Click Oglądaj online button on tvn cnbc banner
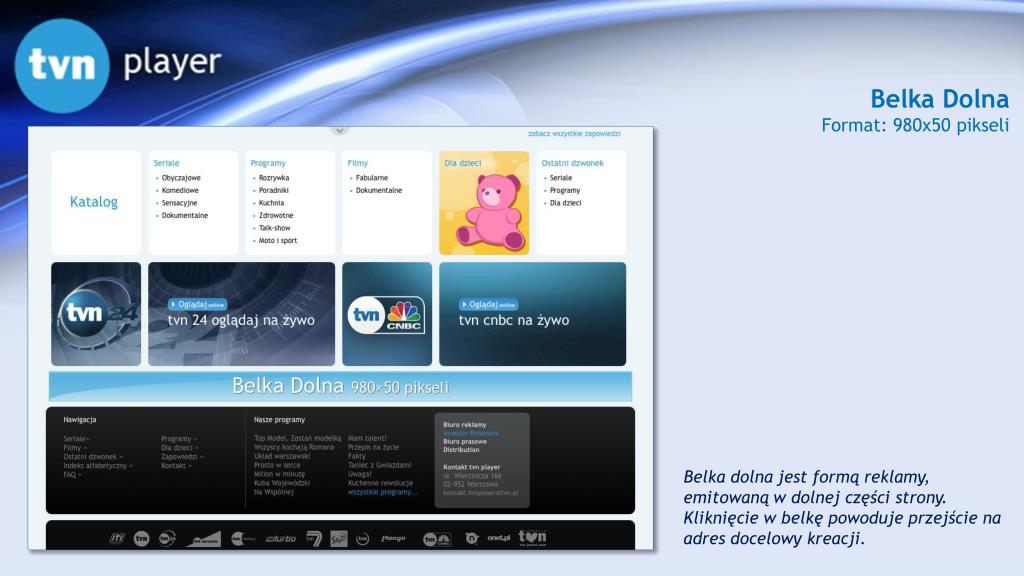The width and height of the screenshot is (1024, 576). coord(488,304)
